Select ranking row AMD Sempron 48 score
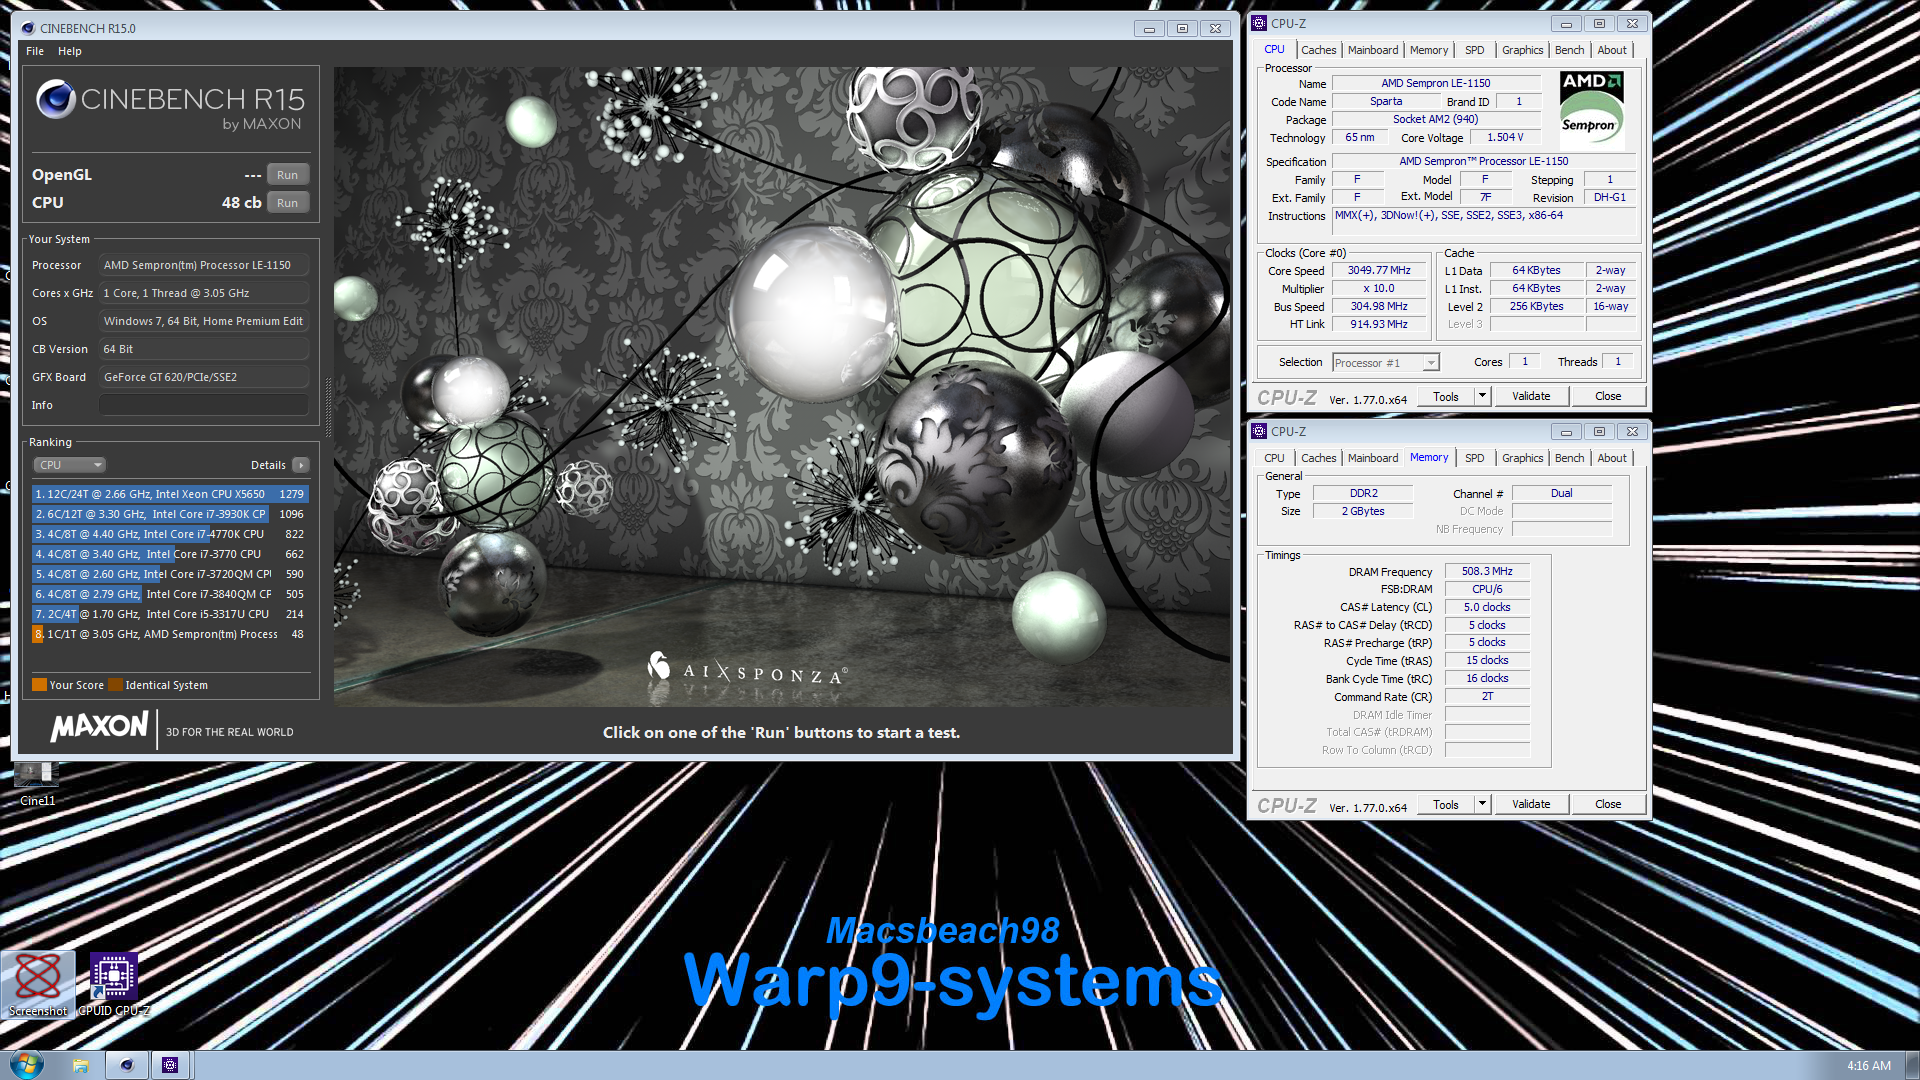1920x1080 pixels. click(x=170, y=634)
